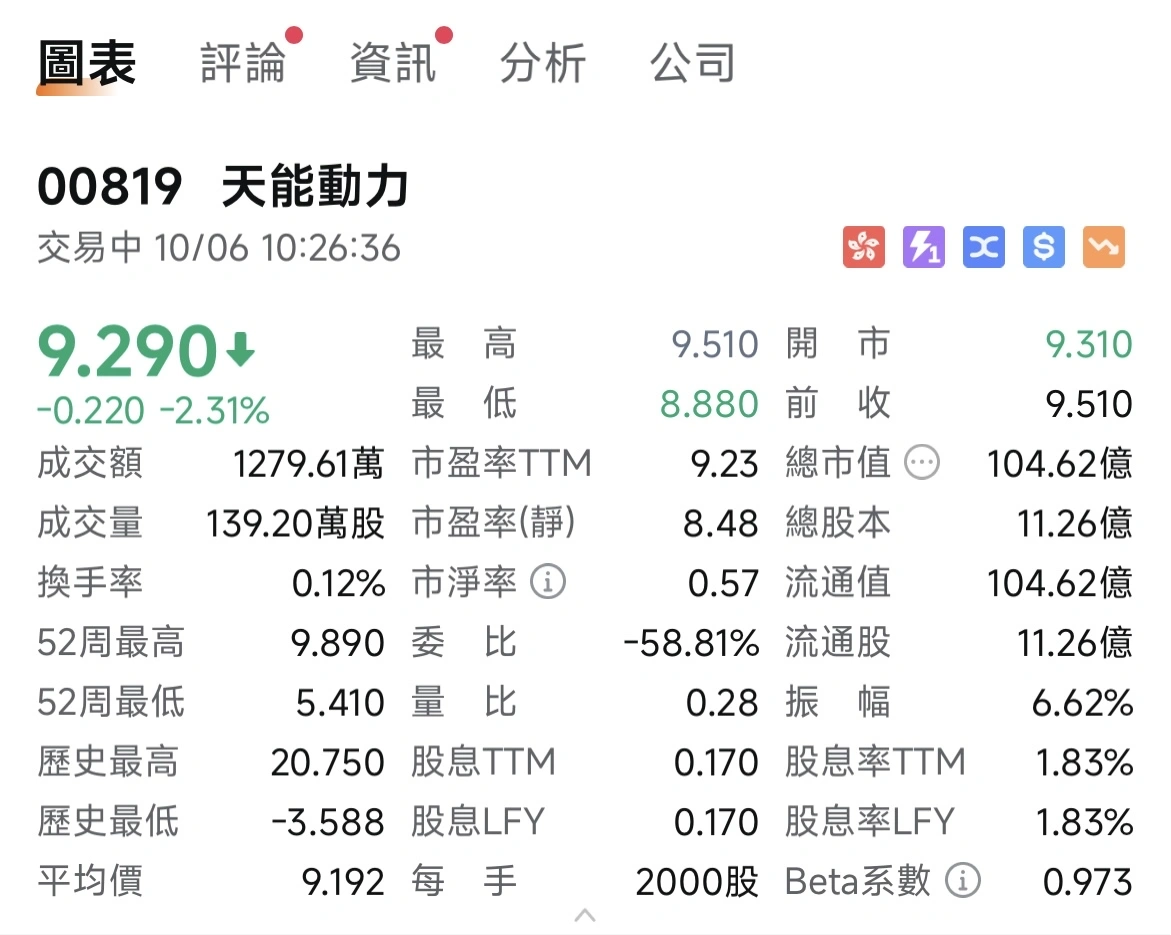Switch to the 評論 comments tab
This screenshot has height=935, width=1171.
tap(243, 63)
